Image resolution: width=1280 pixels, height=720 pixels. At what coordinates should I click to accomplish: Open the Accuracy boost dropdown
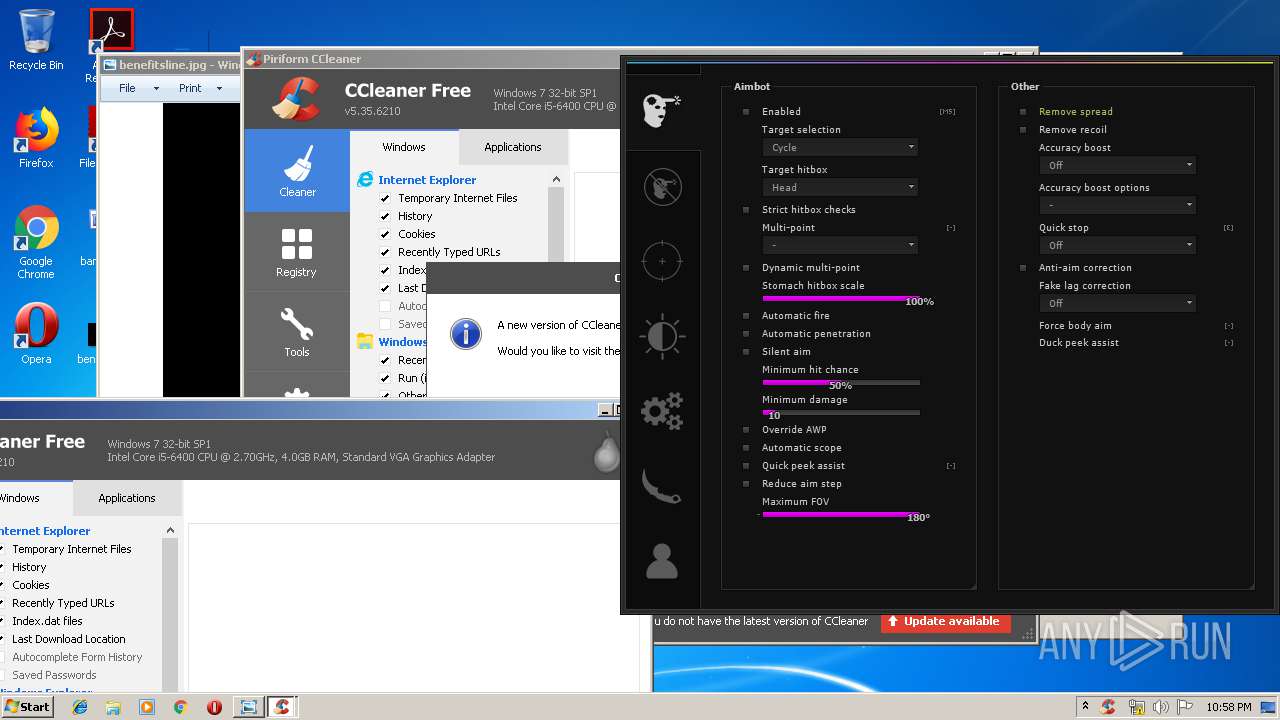click(1117, 165)
